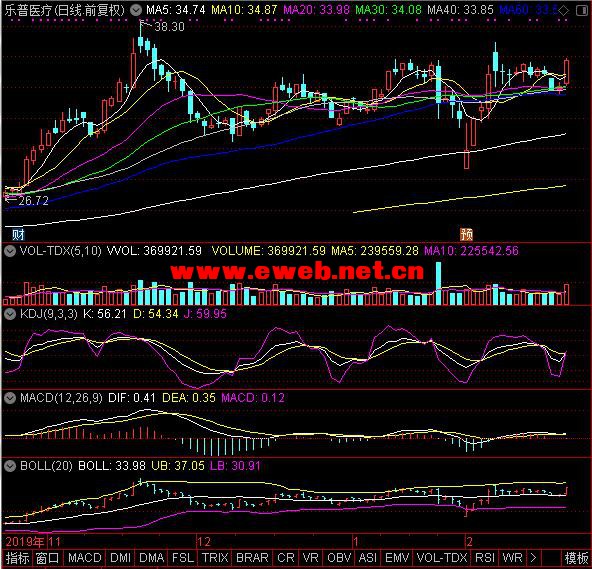Select the OBV indicator tab
Viewport: 592px width, 569px height.
pos(339,558)
